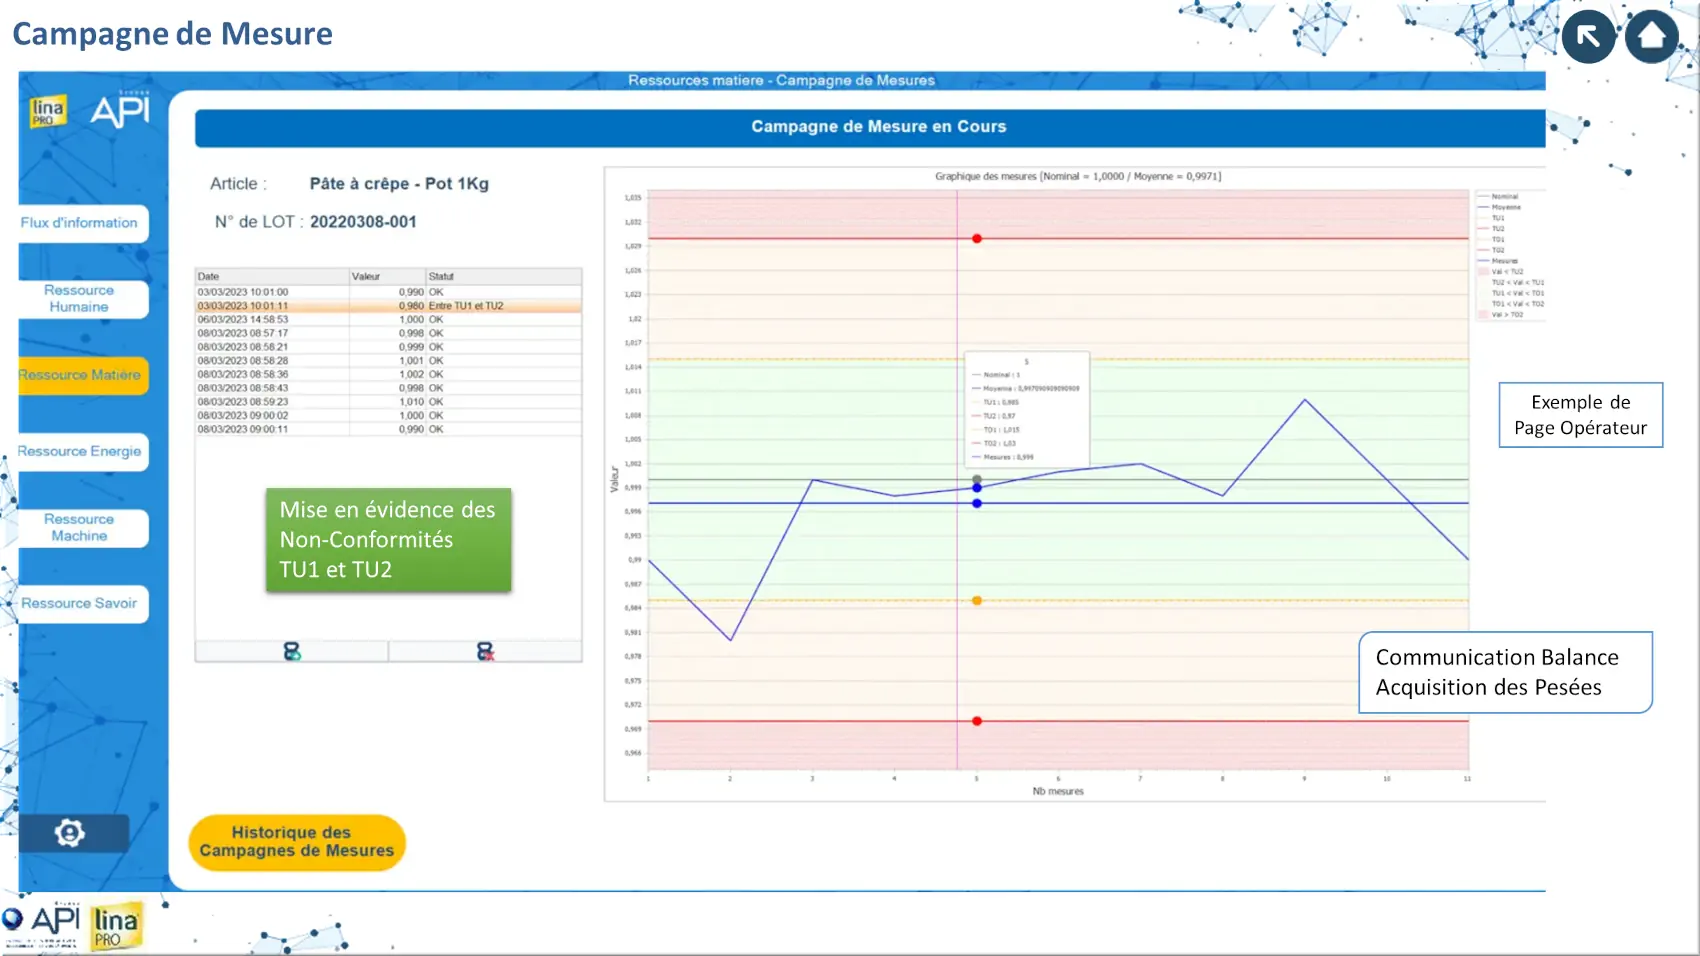Open the Ressource Machine page
The image size is (1700, 956).
tap(80, 528)
